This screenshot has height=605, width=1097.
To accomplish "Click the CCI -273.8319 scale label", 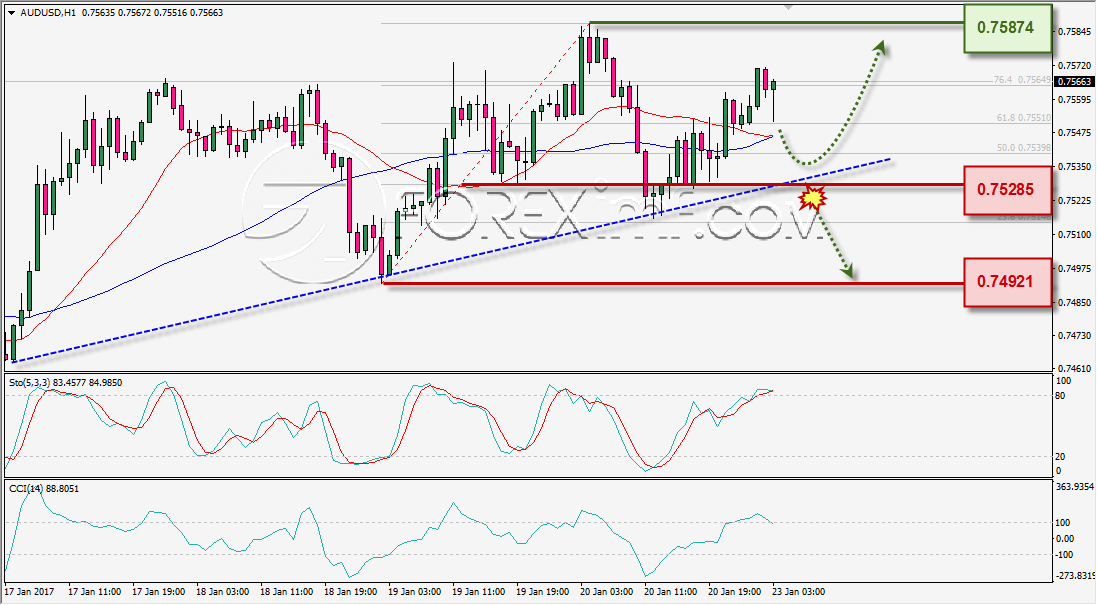I will click(1074, 576).
